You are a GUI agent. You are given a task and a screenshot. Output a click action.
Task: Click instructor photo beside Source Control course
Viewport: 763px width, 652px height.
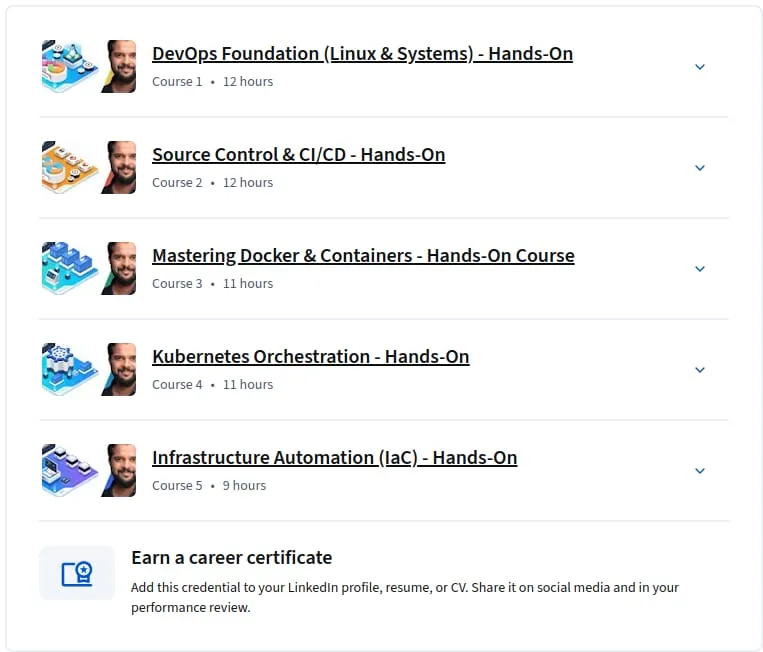[x=119, y=167]
